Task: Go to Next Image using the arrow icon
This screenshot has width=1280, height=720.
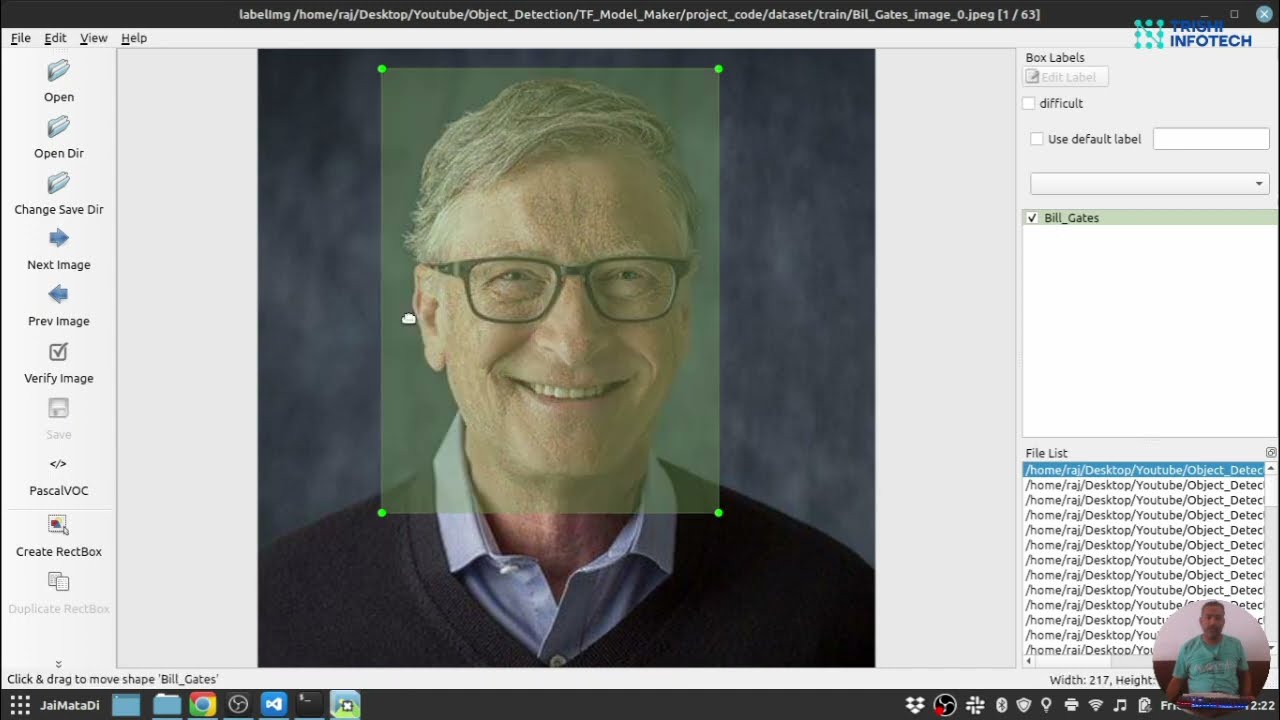Action: [x=59, y=238]
